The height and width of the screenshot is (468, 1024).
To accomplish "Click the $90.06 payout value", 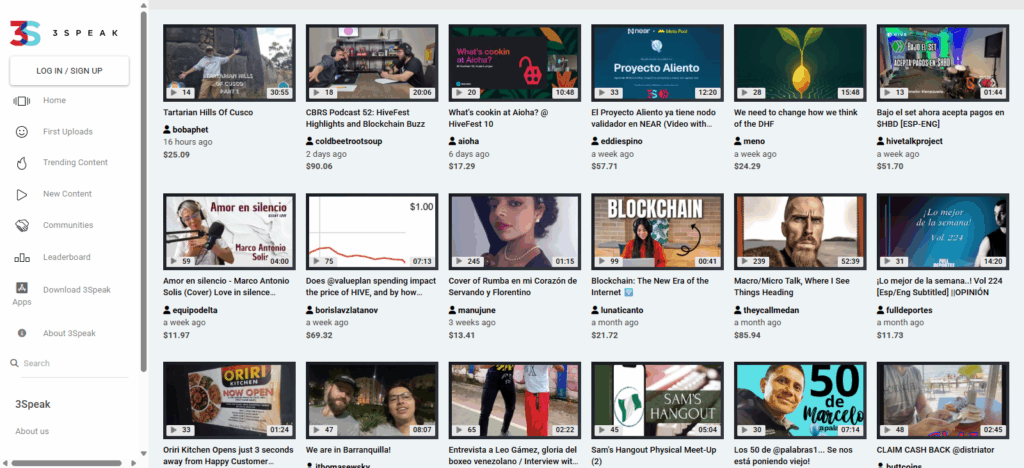I will click(319, 166).
